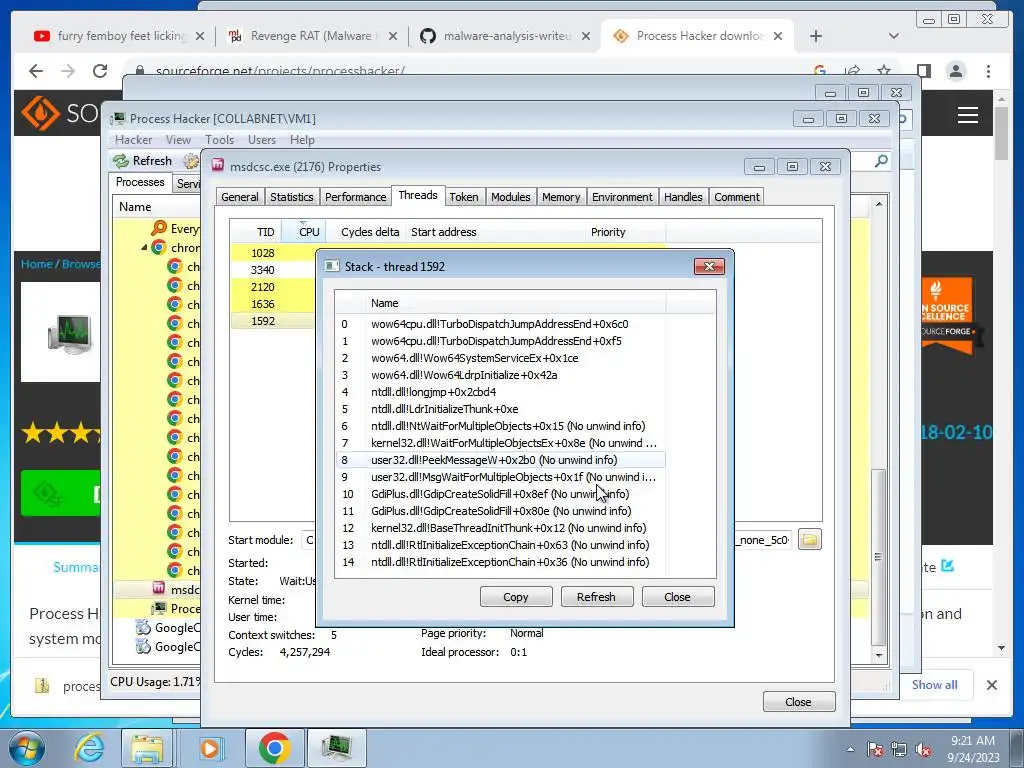
Task: Close the YouTube browser tab
Action: tap(200, 36)
